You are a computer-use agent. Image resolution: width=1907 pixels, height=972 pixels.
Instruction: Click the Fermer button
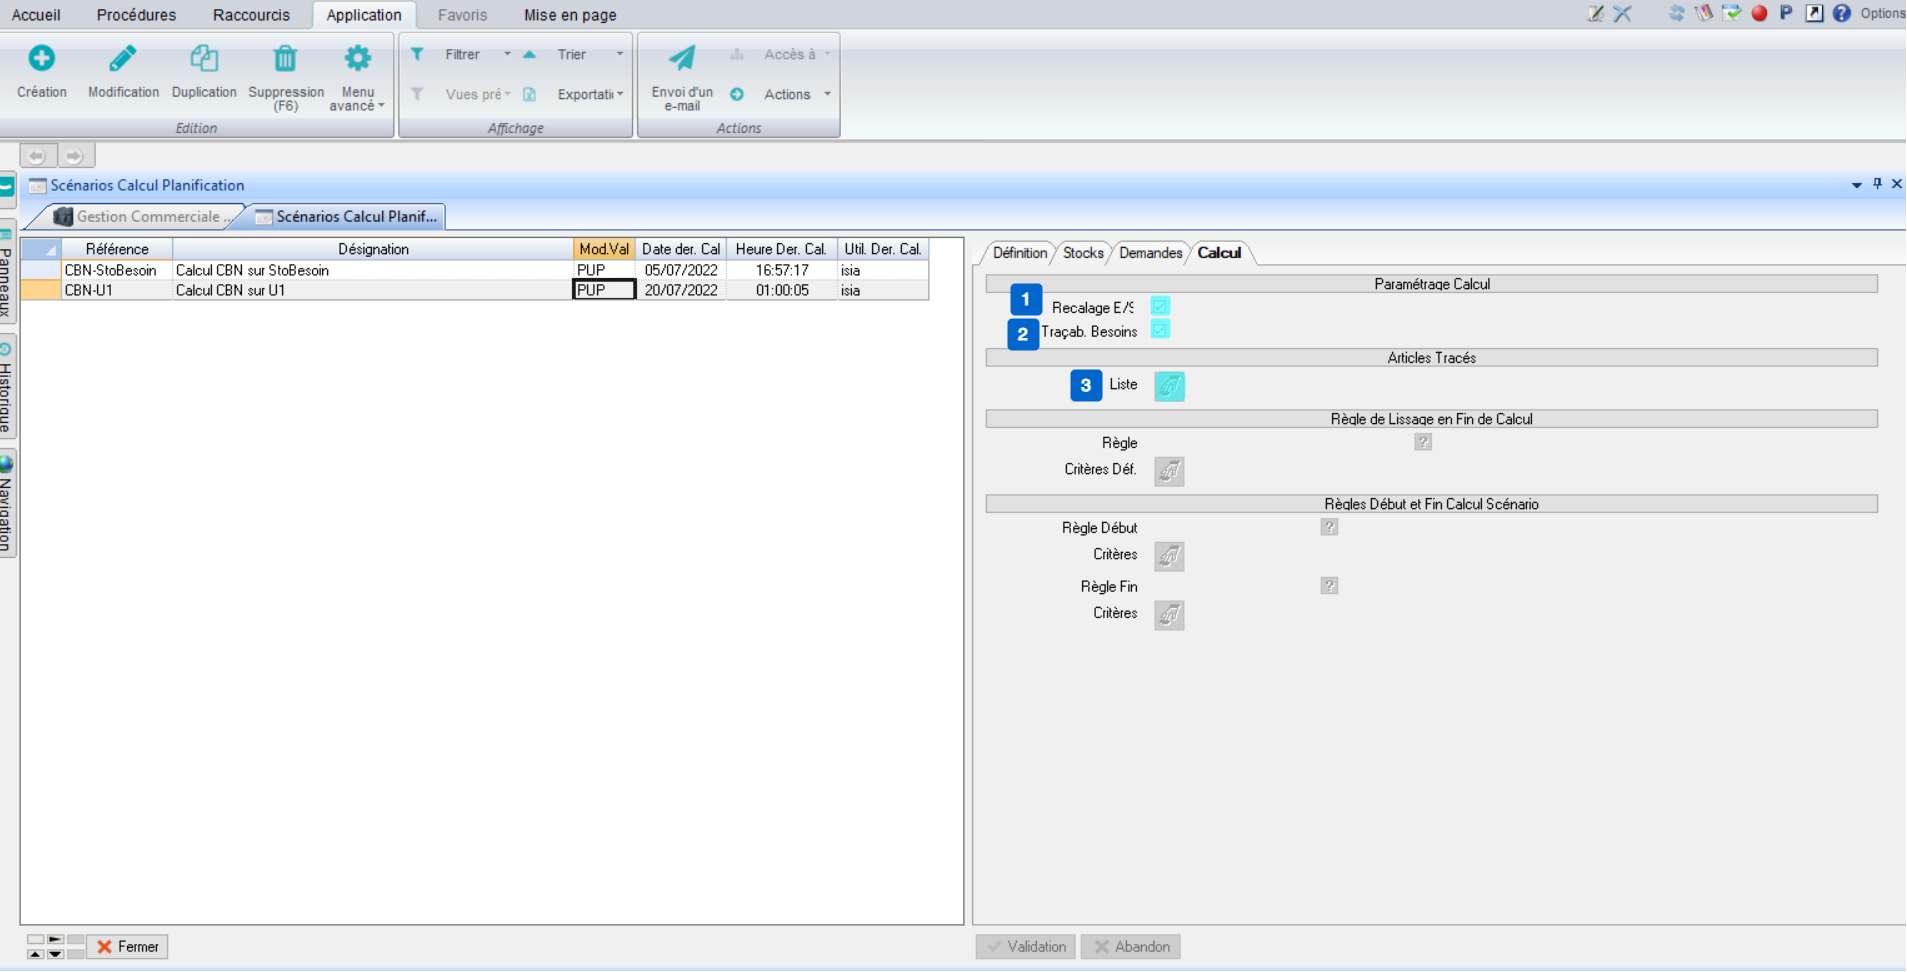point(128,946)
